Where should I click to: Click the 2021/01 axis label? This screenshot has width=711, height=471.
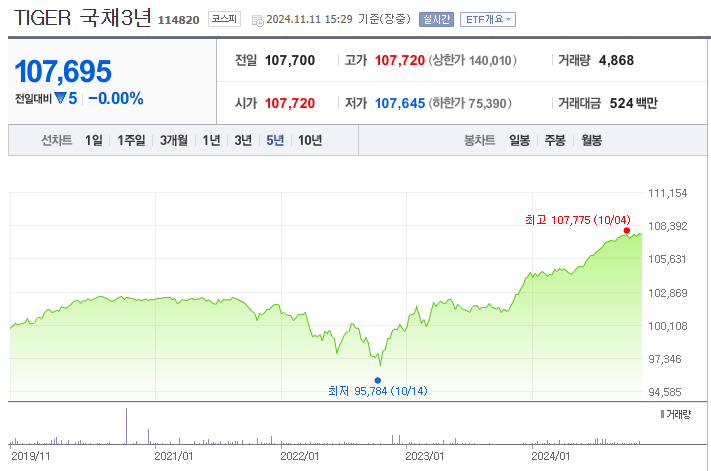(x=174, y=456)
